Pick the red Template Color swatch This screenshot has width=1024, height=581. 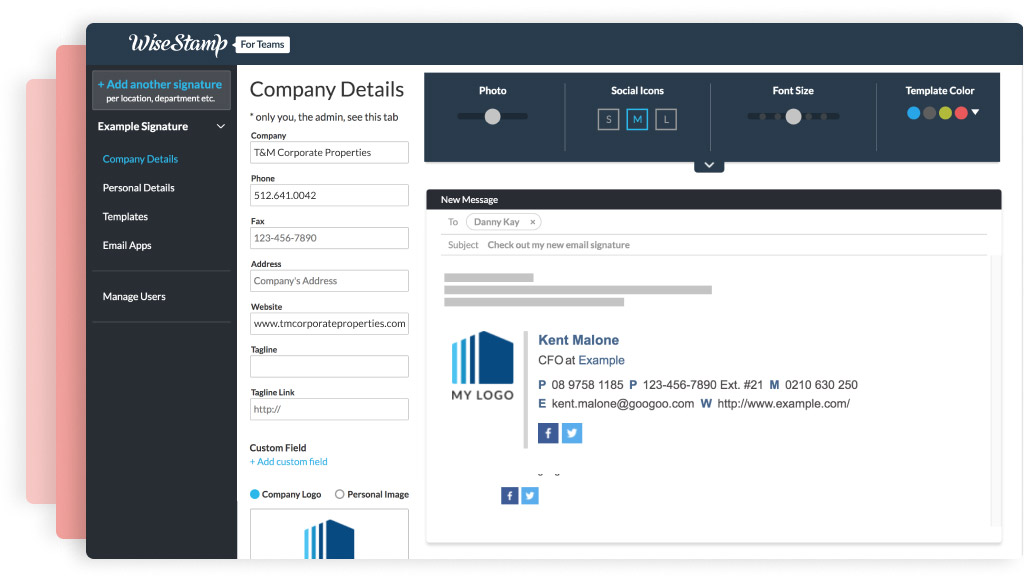pos(959,113)
